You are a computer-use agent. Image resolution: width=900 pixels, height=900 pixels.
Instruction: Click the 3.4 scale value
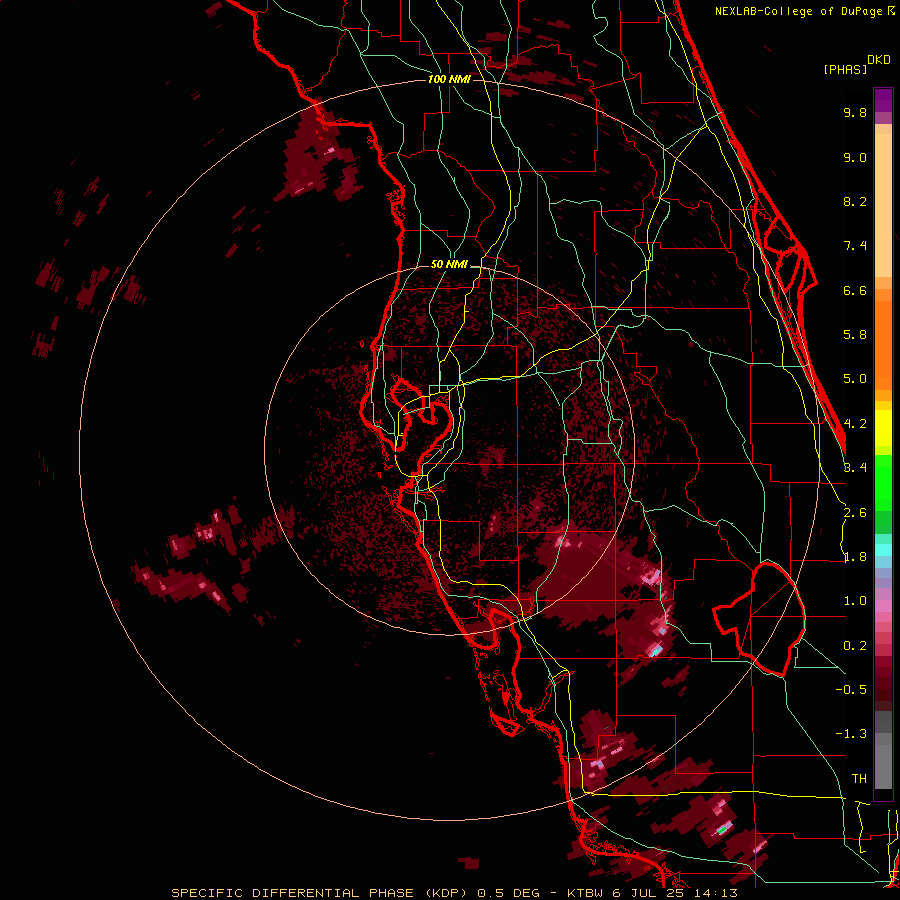pos(855,468)
